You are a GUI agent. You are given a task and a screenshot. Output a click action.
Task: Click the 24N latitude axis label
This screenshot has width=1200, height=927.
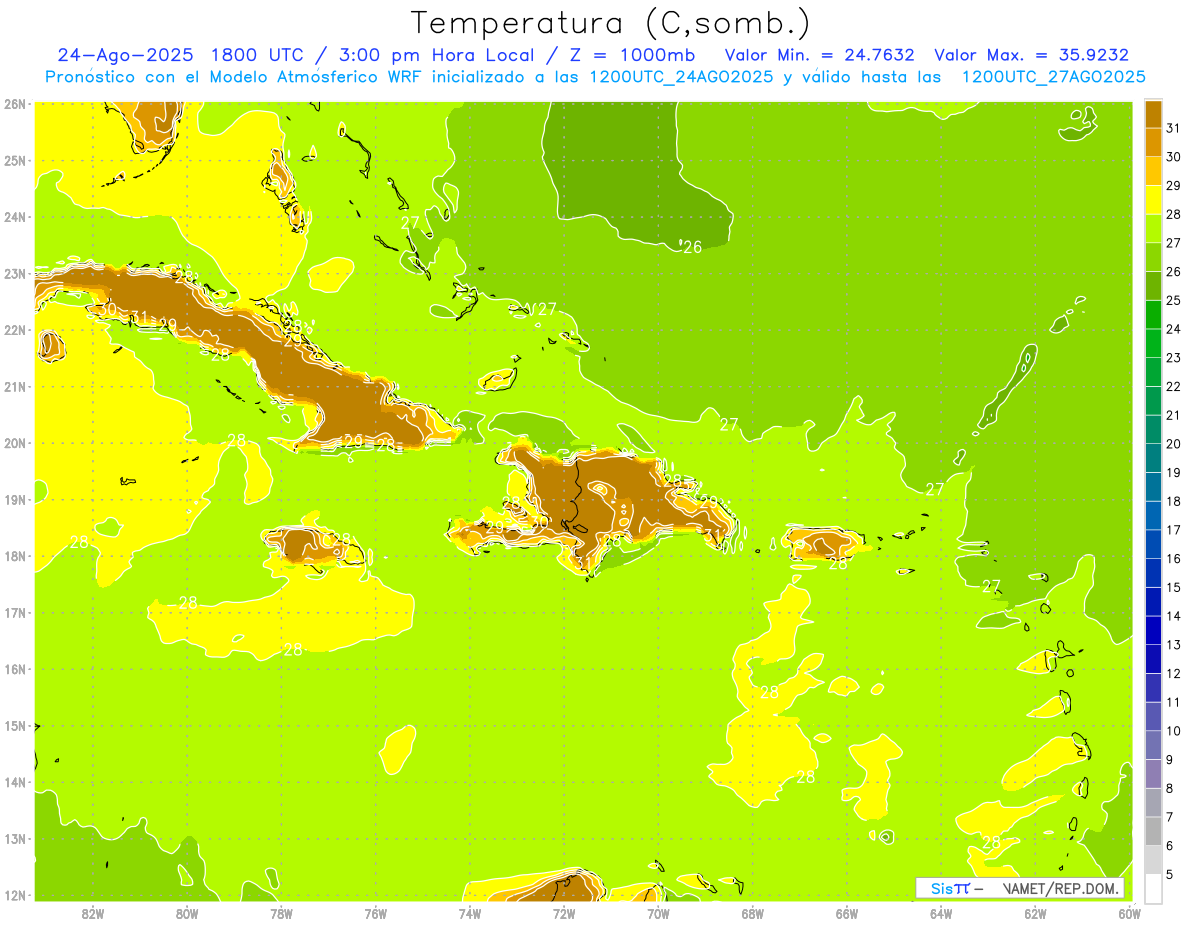coord(15,217)
